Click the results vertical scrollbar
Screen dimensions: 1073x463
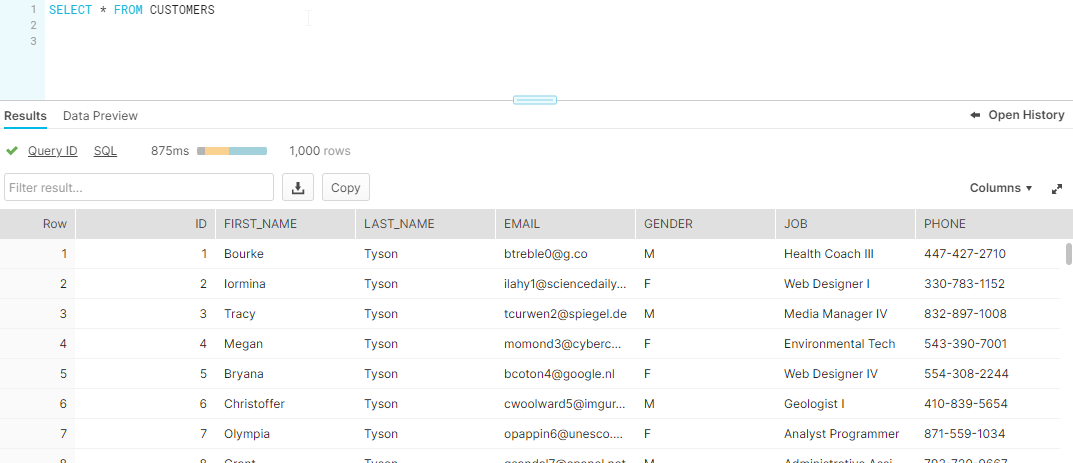tap(1068, 252)
